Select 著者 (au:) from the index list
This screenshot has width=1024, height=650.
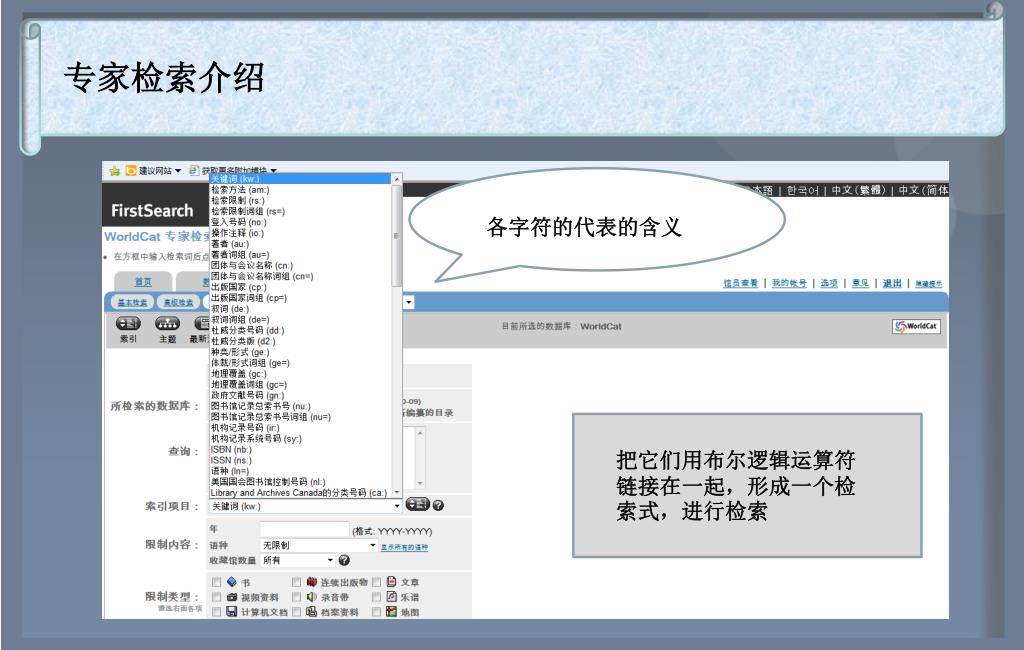coord(230,244)
